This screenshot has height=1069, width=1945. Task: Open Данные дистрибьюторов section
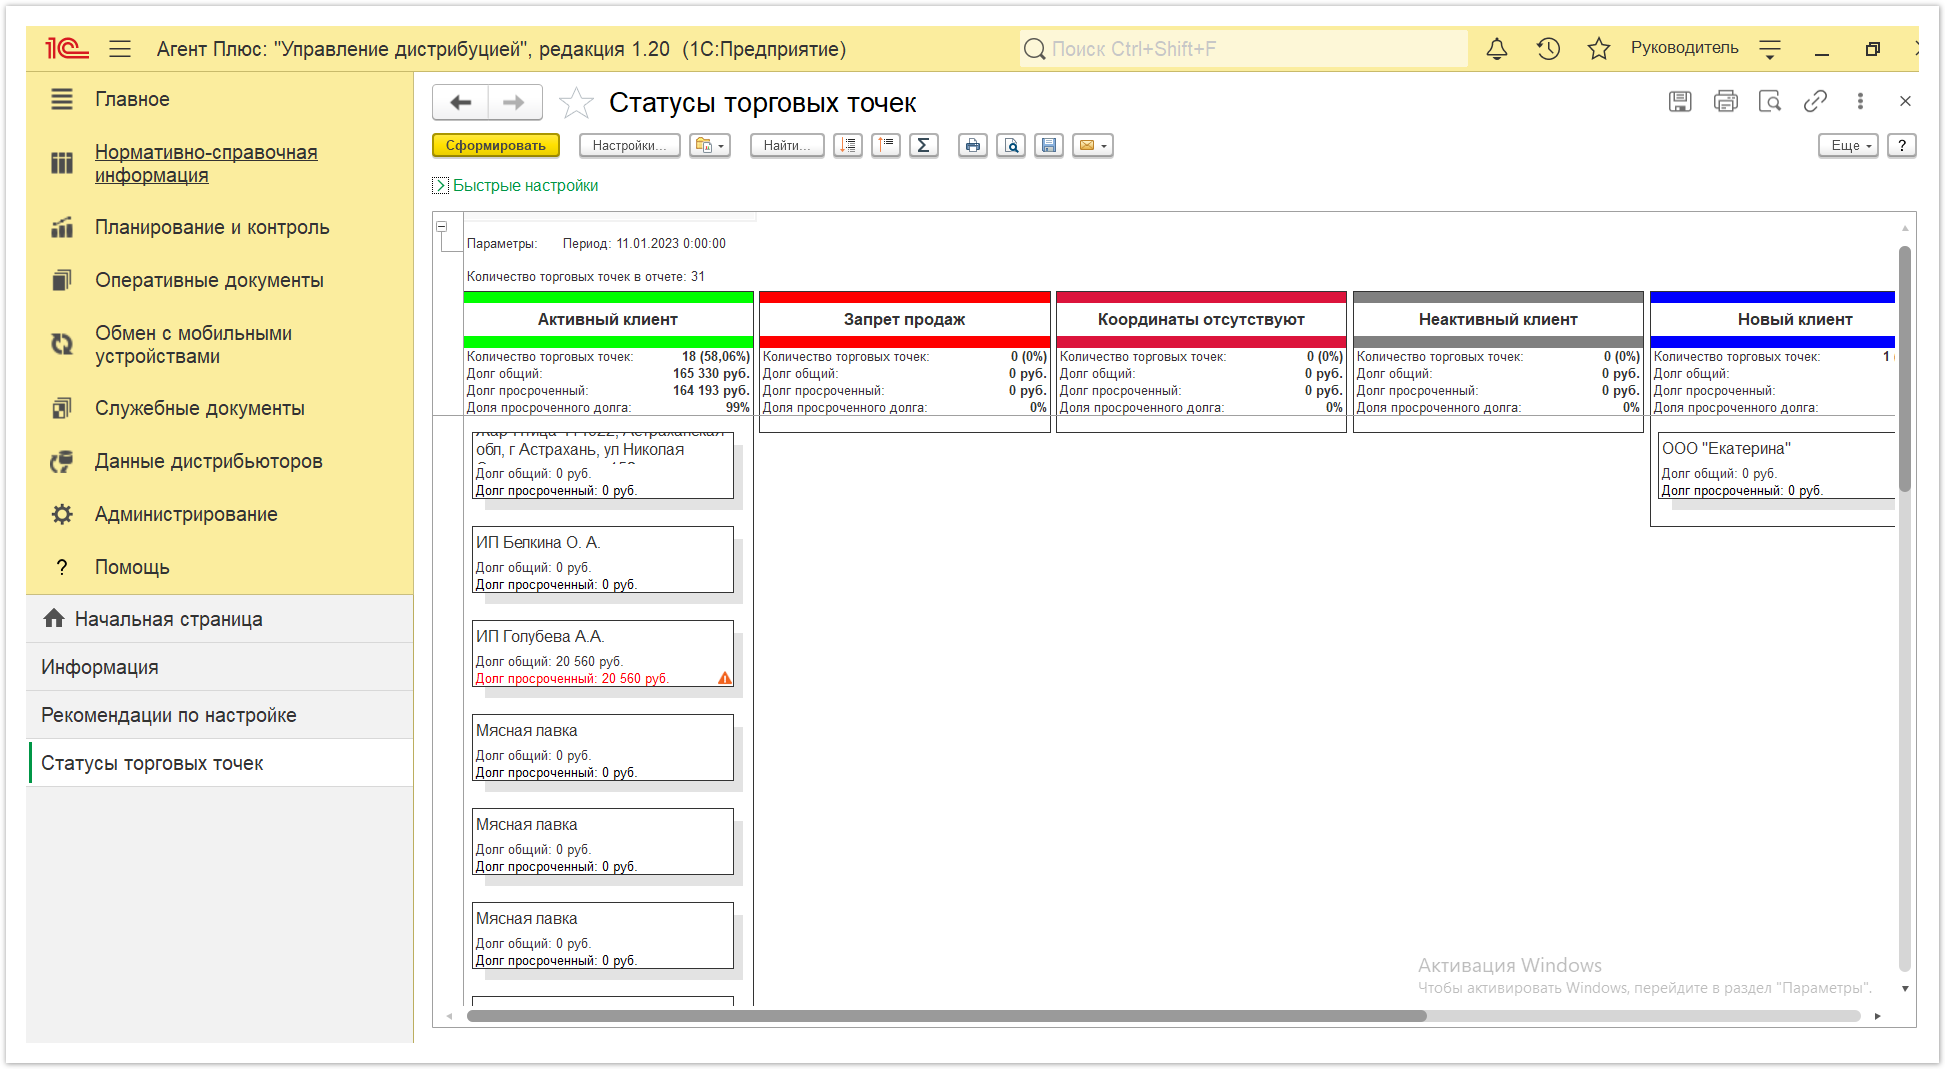click(208, 461)
